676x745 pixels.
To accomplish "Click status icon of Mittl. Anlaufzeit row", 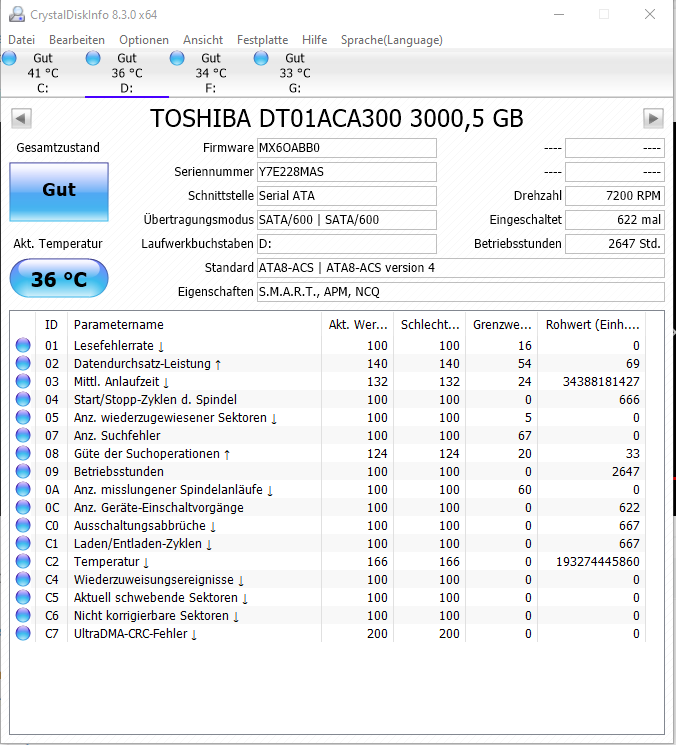I will [23, 381].
